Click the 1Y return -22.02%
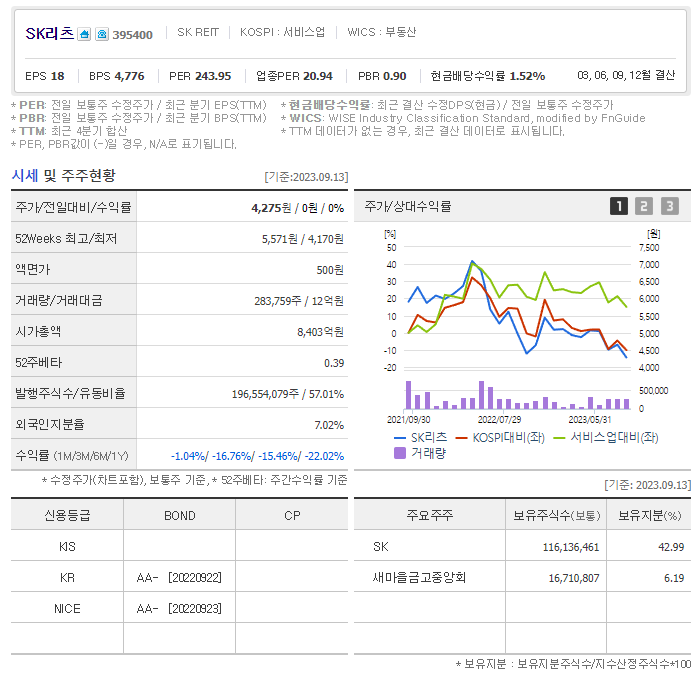This screenshot has height=676, width=697. click(x=324, y=456)
